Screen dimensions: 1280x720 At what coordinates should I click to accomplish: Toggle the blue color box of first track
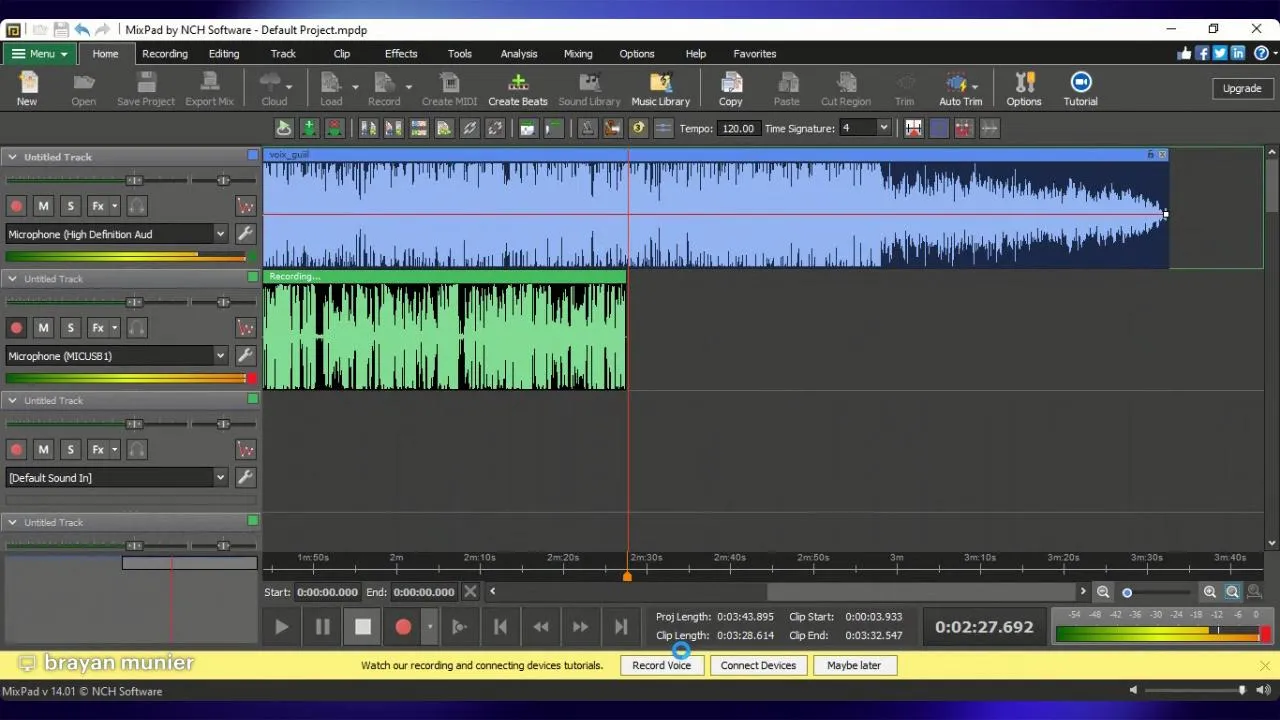(x=253, y=155)
